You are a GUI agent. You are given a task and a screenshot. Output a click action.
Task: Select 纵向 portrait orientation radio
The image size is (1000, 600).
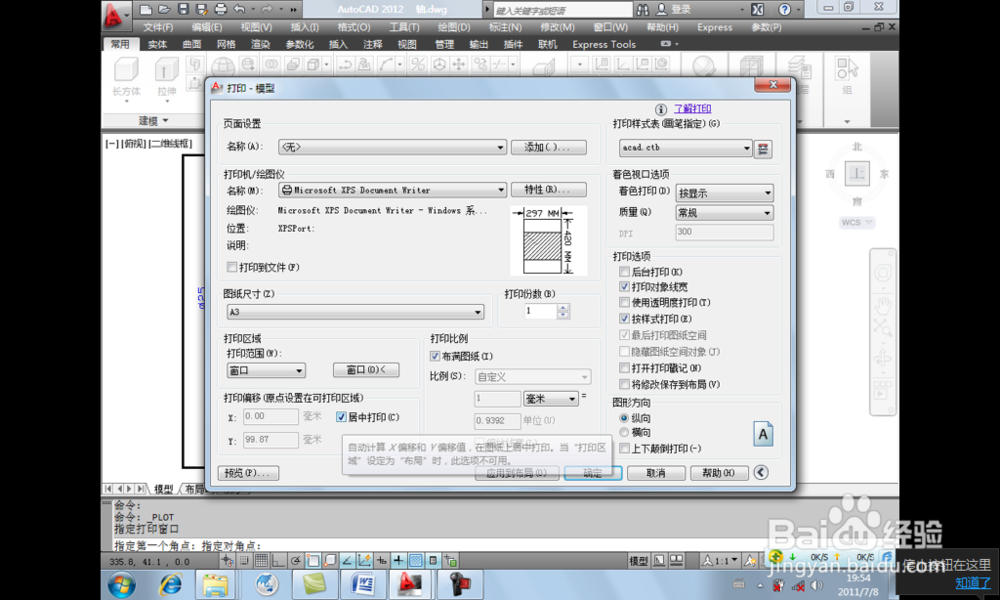click(x=624, y=418)
